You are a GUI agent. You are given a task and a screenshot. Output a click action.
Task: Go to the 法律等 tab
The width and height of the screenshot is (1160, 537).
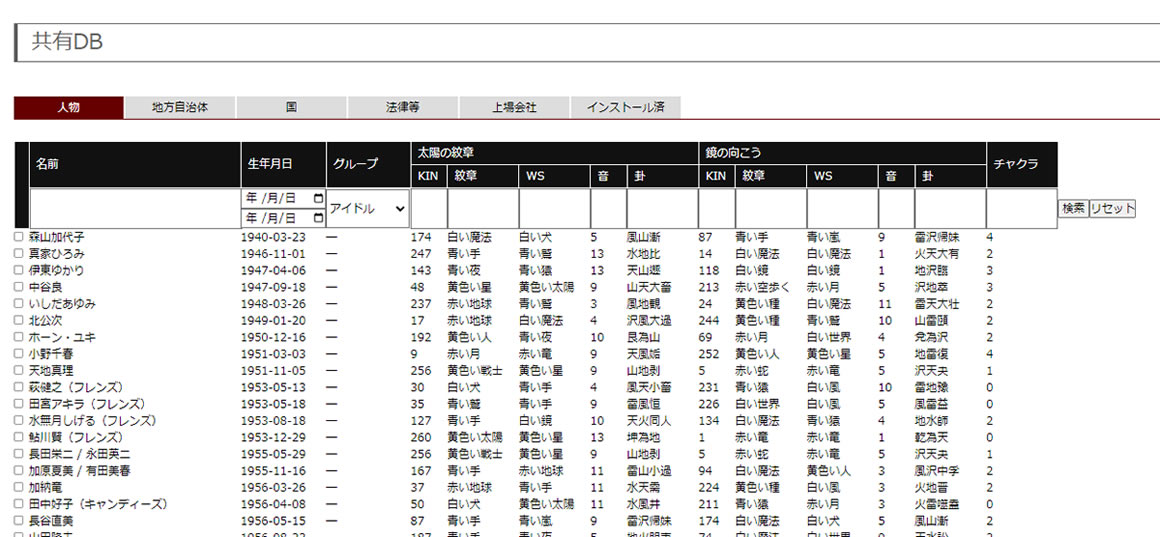click(403, 107)
